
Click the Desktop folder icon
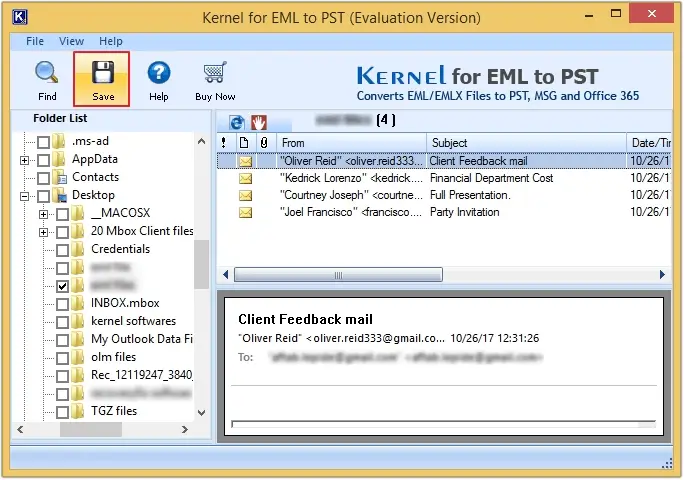pyautogui.click(x=59, y=195)
